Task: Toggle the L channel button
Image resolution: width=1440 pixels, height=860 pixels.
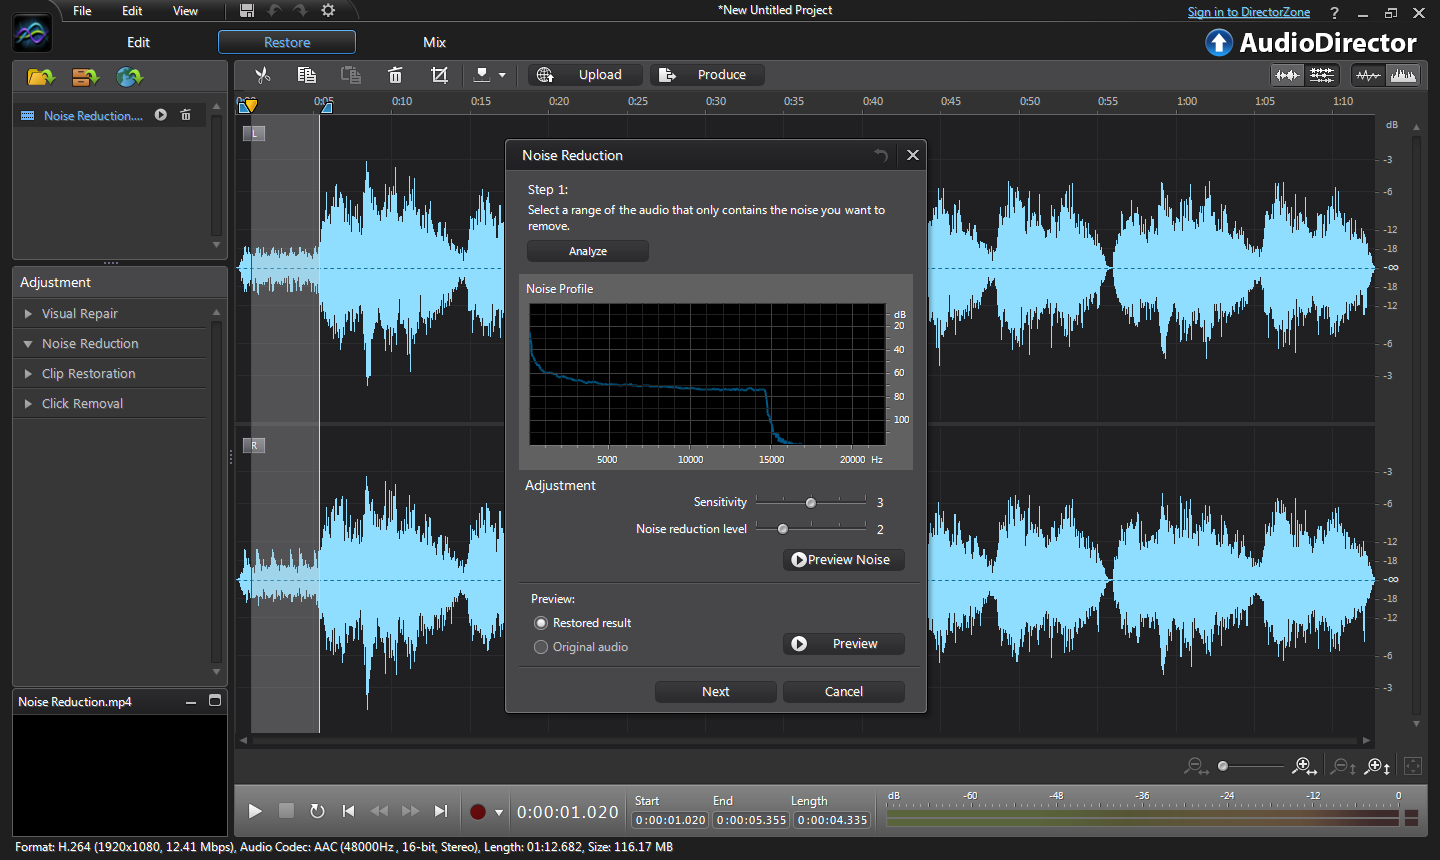Action: [254, 133]
